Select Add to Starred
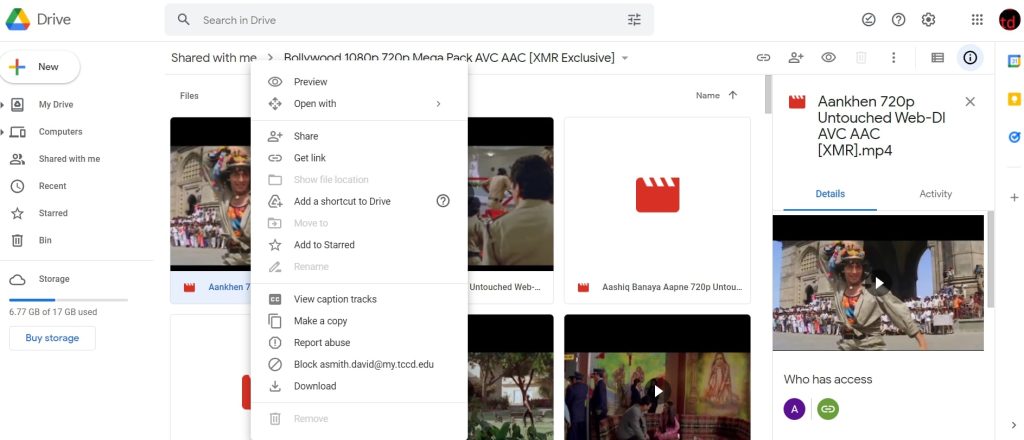This screenshot has width=1024, height=440. point(359,245)
